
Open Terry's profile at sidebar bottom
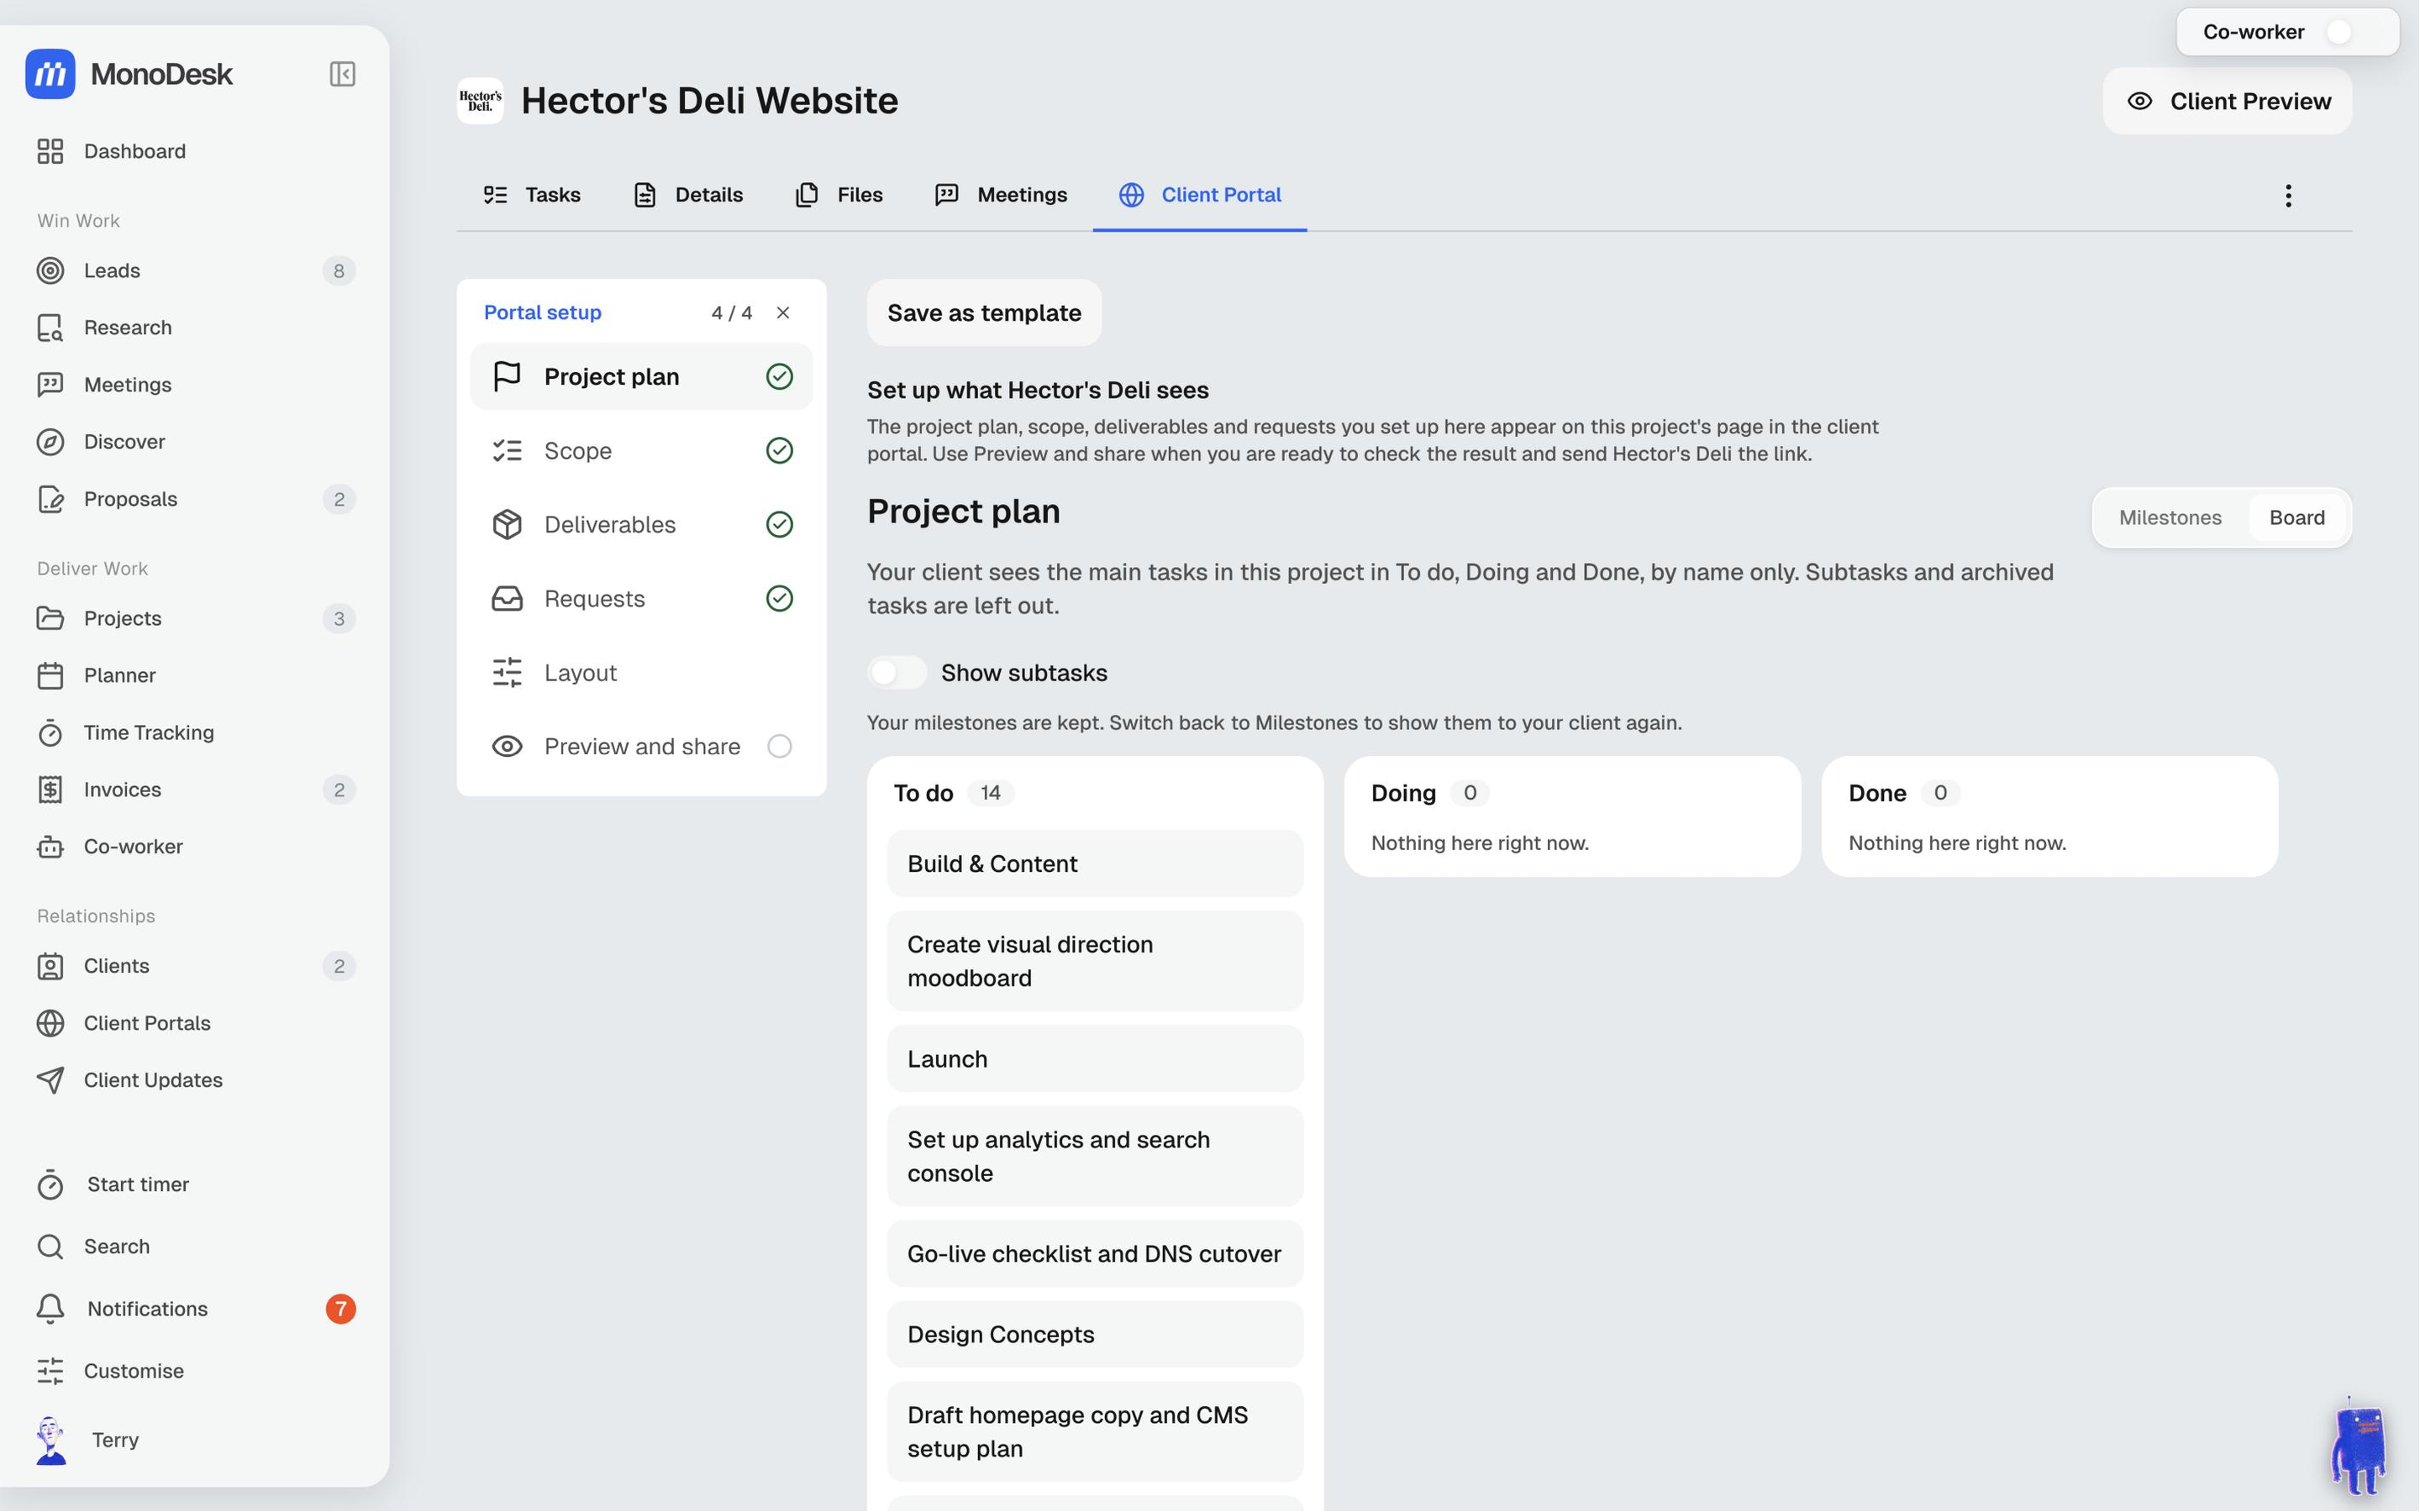pos(195,1440)
